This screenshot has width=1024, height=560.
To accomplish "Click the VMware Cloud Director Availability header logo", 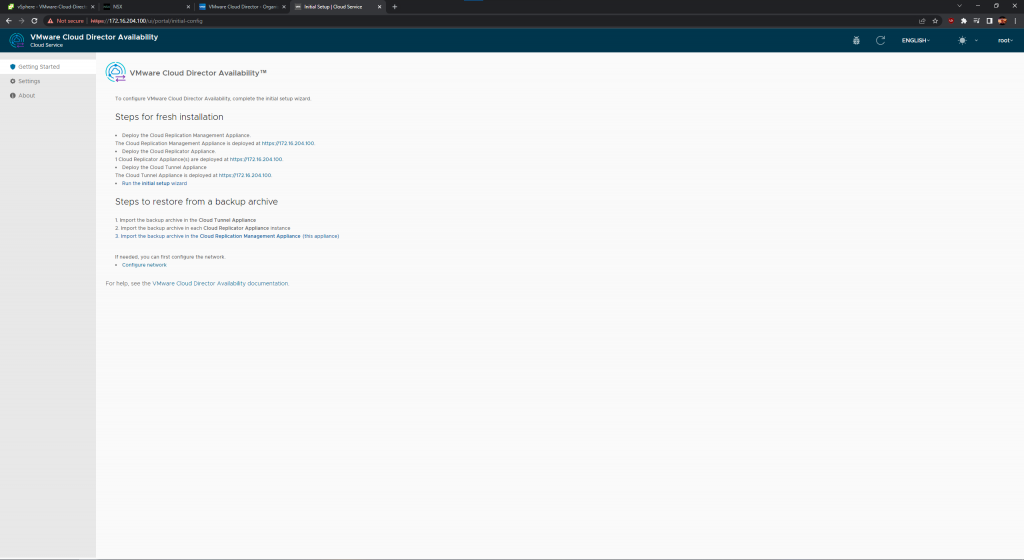I will (x=16, y=40).
